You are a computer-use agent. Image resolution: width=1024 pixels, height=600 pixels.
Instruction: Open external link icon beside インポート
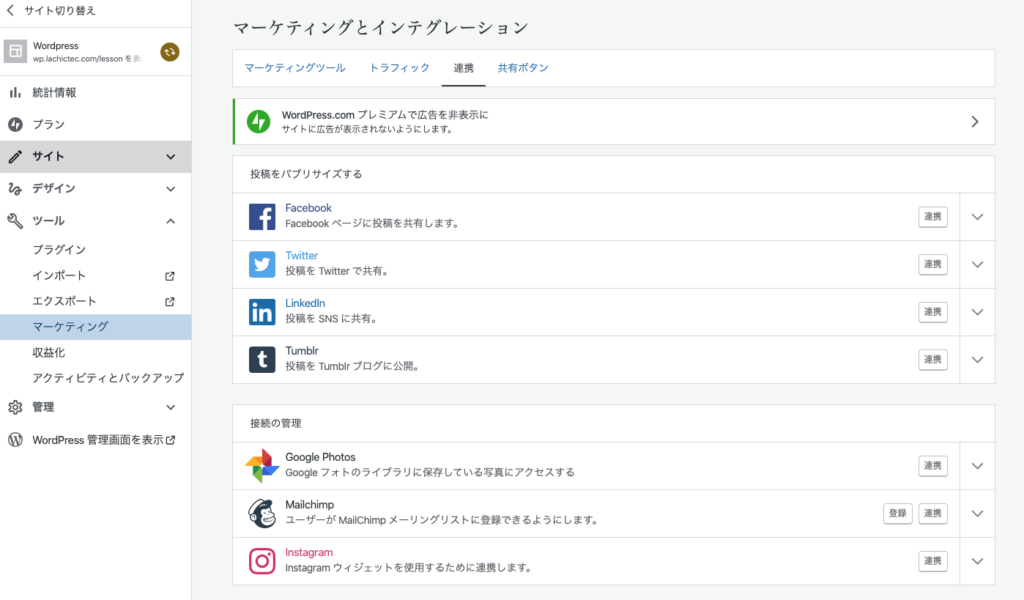(170, 276)
